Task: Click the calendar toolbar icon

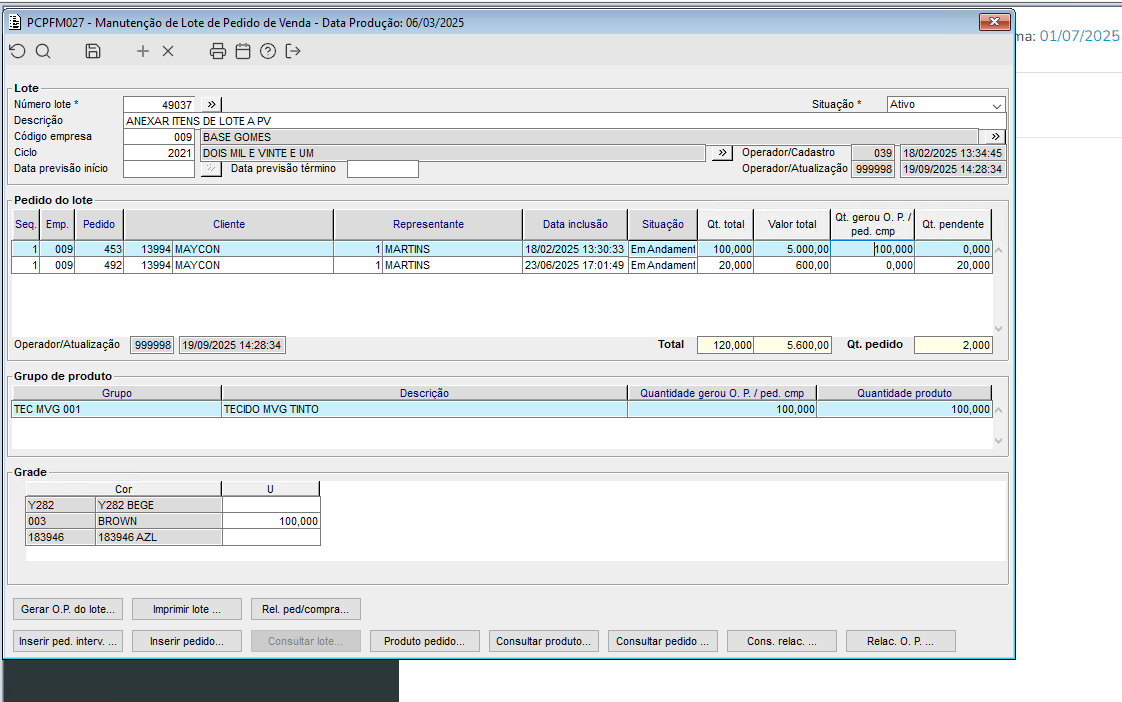Action: click(243, 51)
